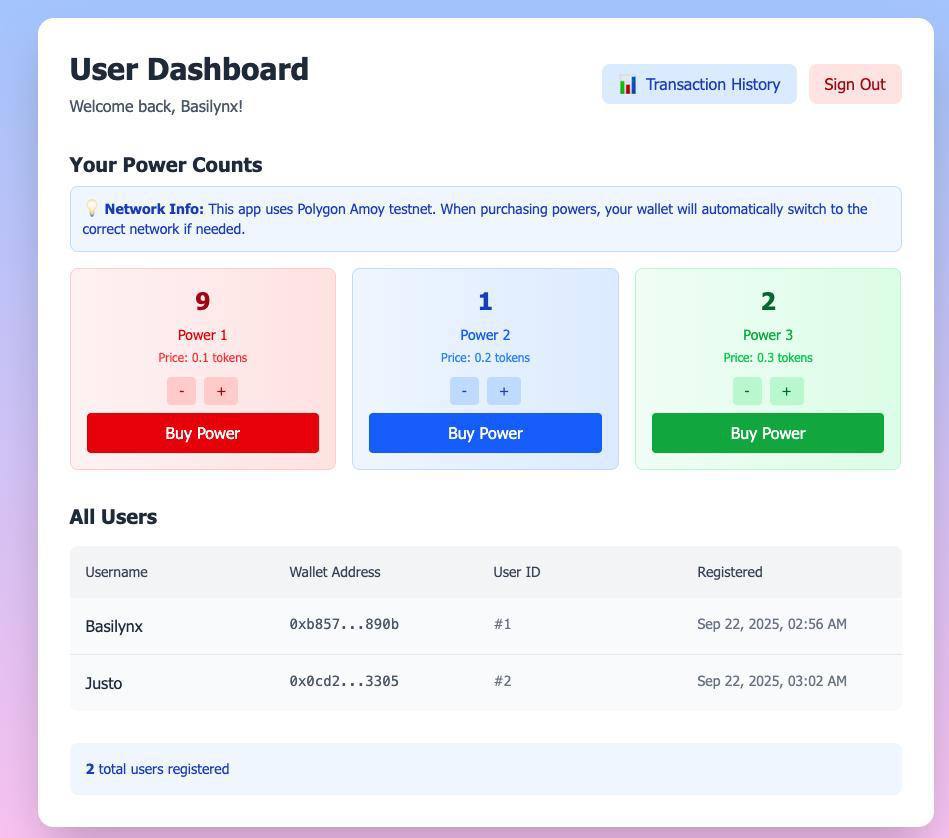The image size is (949, 838).
Task: Click 'Sep 22, 2025, 03:02 AM' date
Action: click(772, 681)
